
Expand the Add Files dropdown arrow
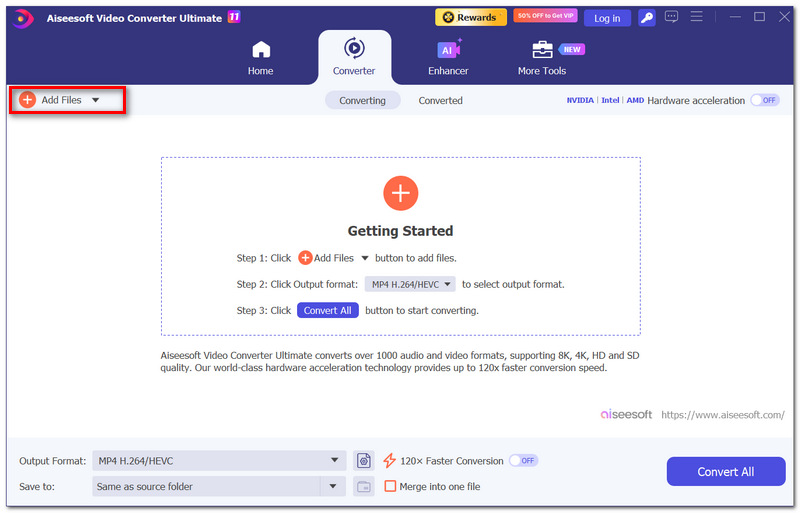pos(95,100)
